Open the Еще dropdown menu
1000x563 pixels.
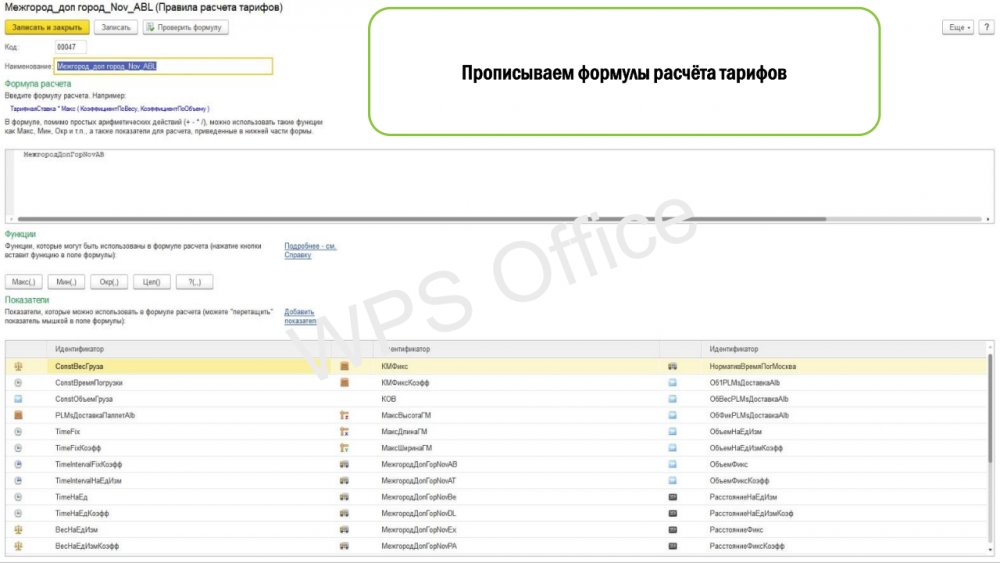(x=957, y=27)
